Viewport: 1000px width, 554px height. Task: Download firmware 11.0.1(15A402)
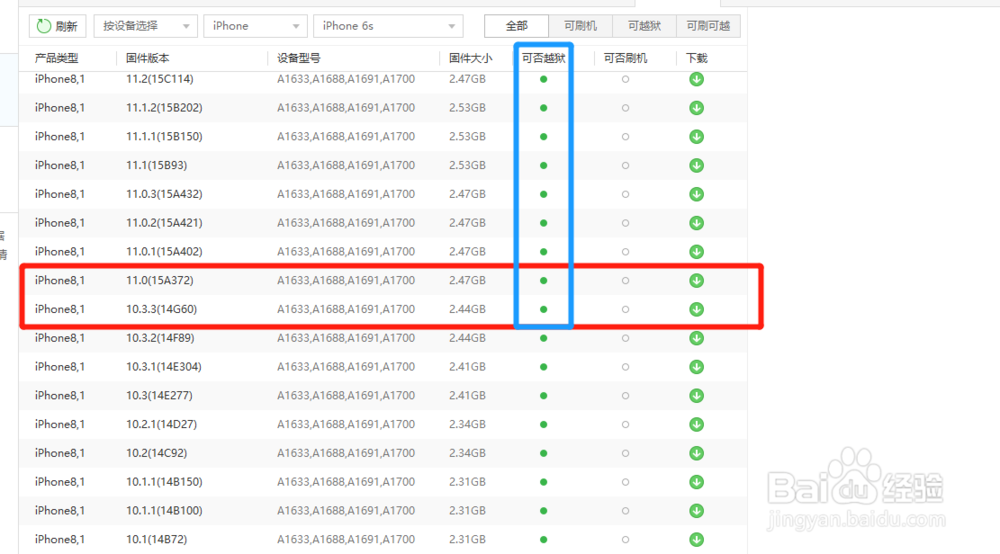coord(696,251)
